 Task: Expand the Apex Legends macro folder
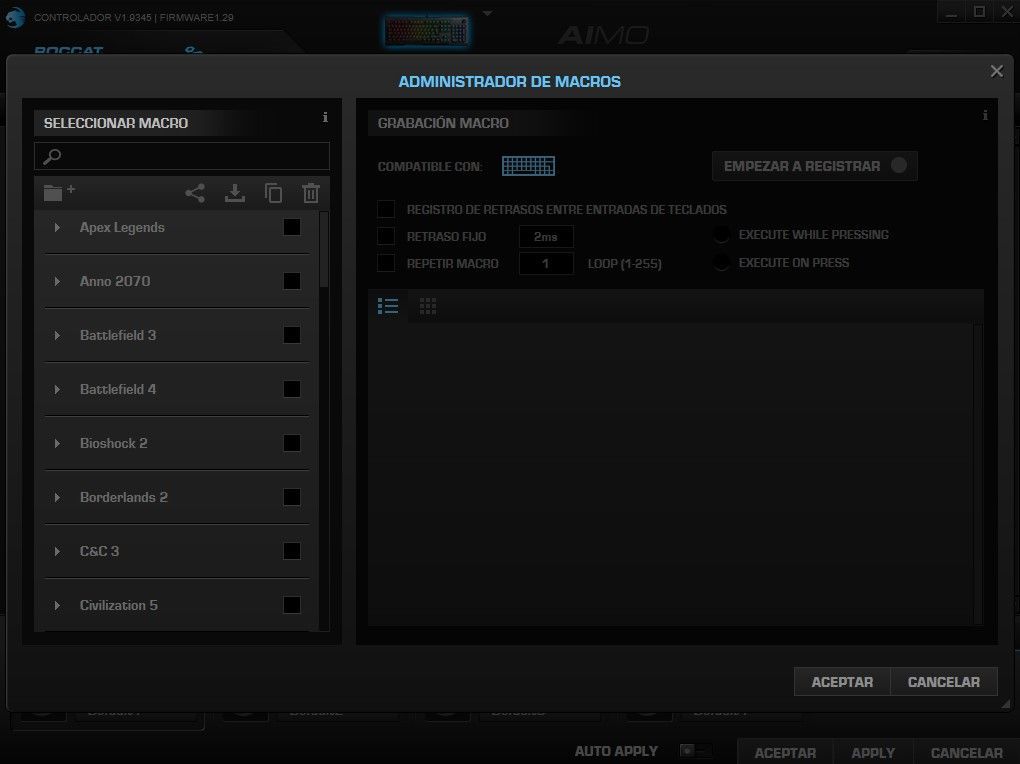(x=57, y=228)
